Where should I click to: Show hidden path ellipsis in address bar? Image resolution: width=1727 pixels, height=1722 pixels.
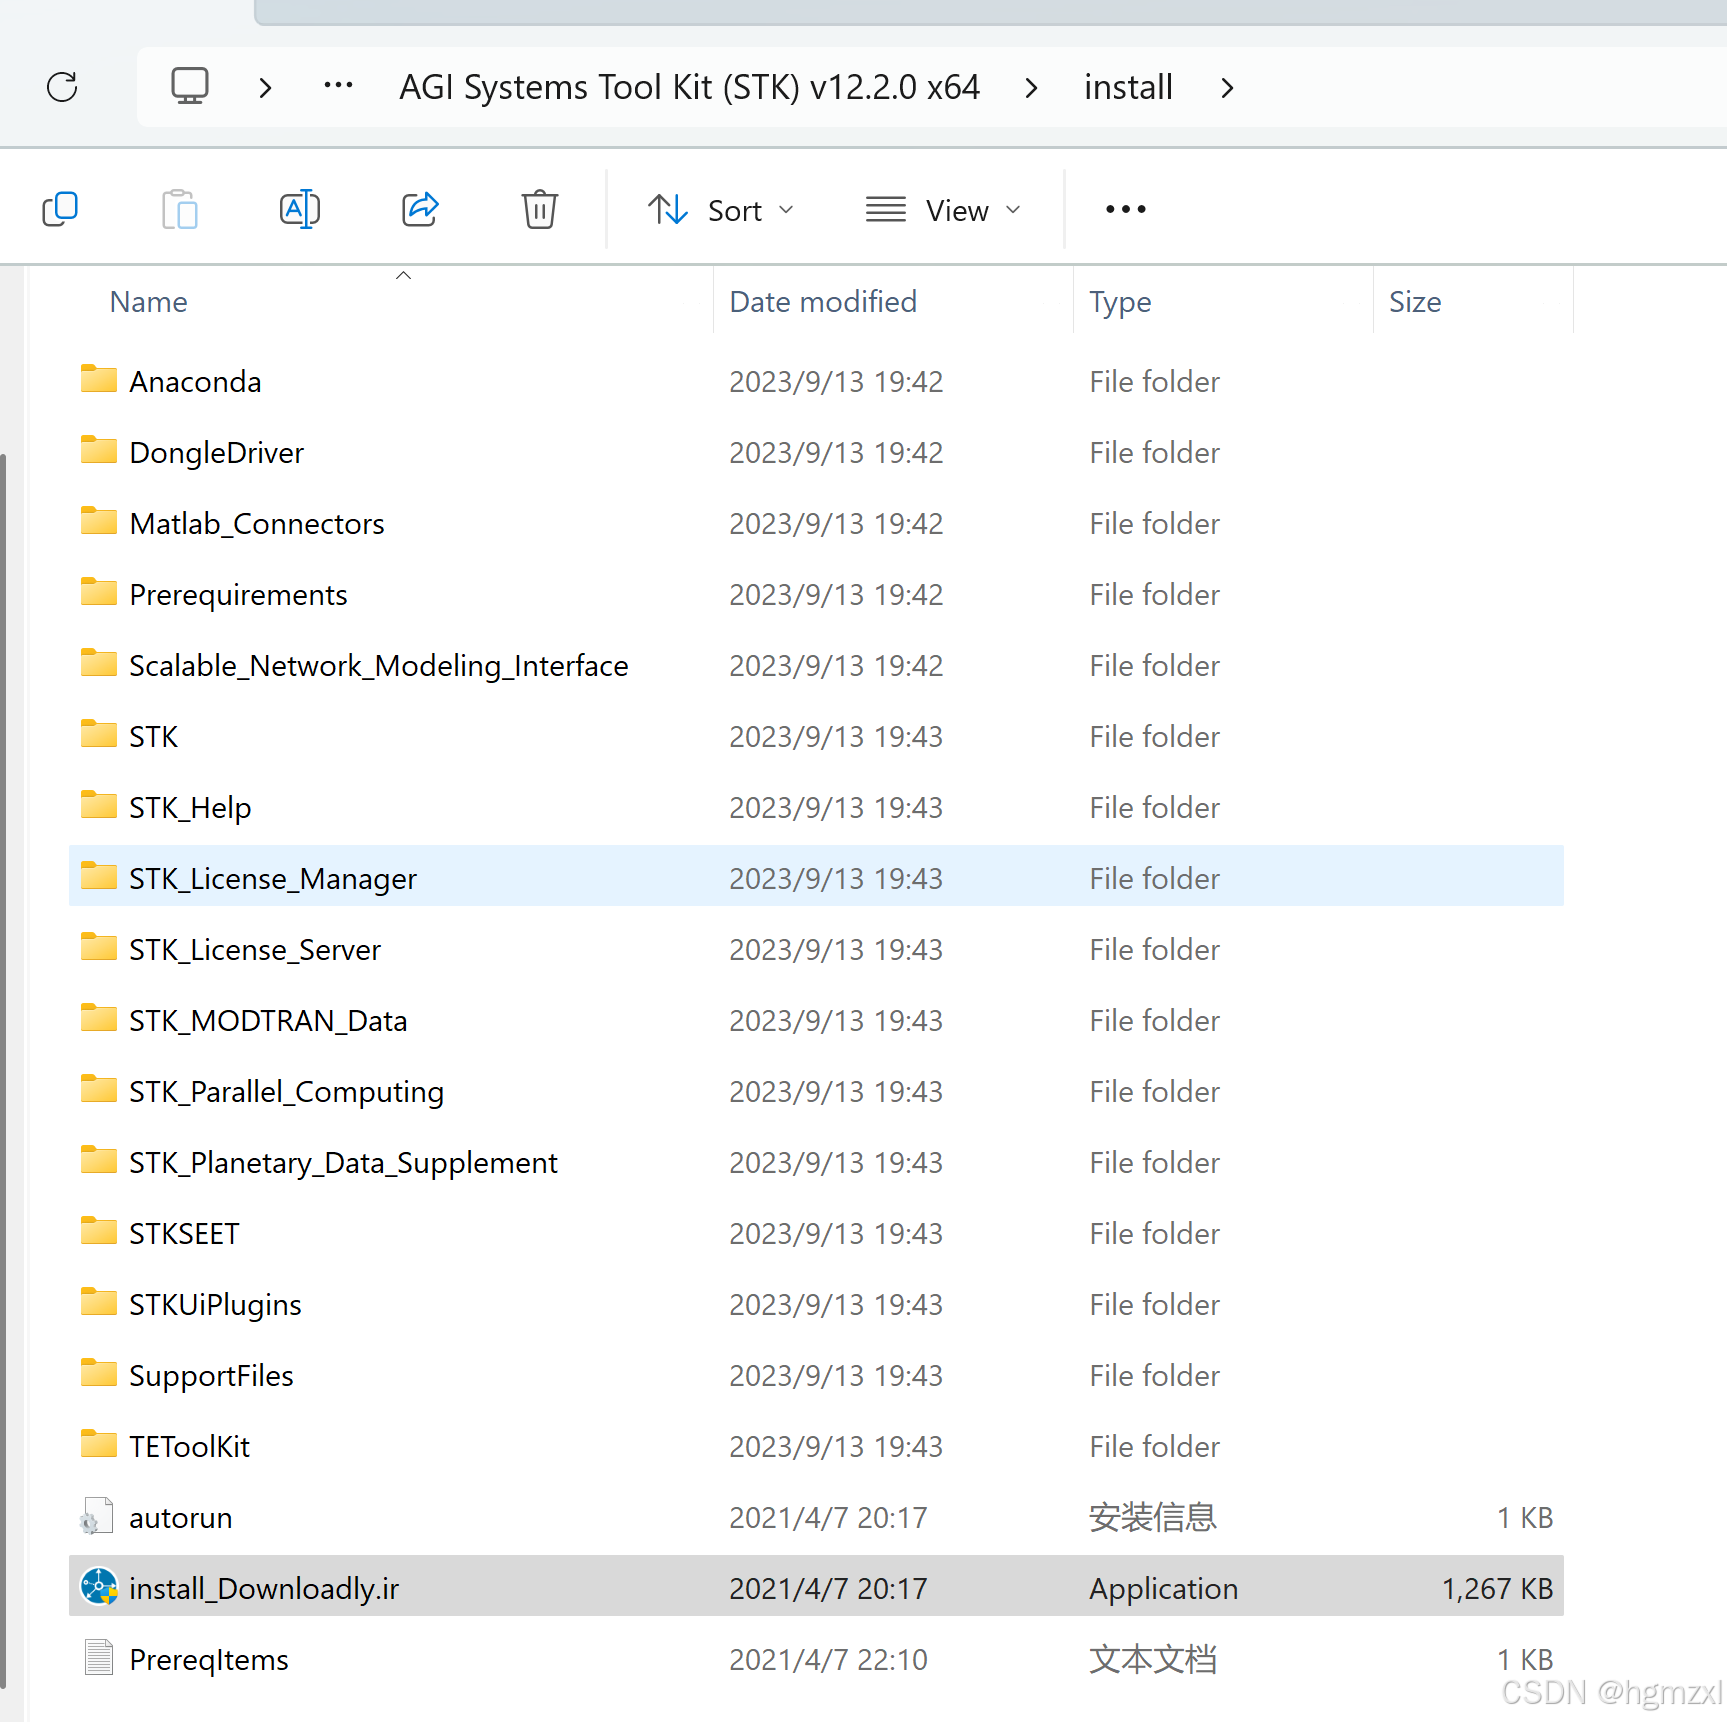pos(338,86)
